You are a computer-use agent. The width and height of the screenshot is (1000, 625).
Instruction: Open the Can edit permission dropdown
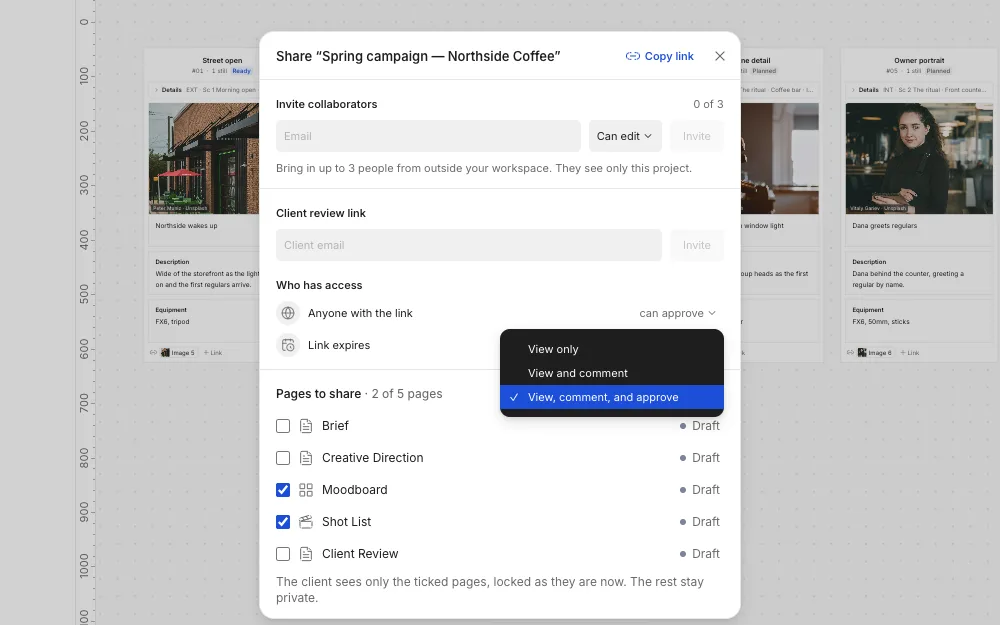[625, 136]
